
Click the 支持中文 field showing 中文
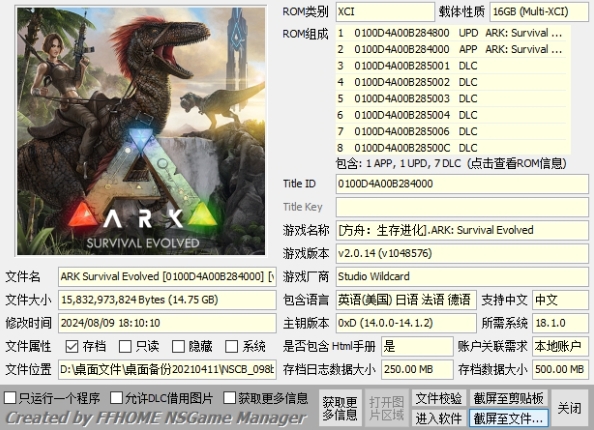(560, 300)
